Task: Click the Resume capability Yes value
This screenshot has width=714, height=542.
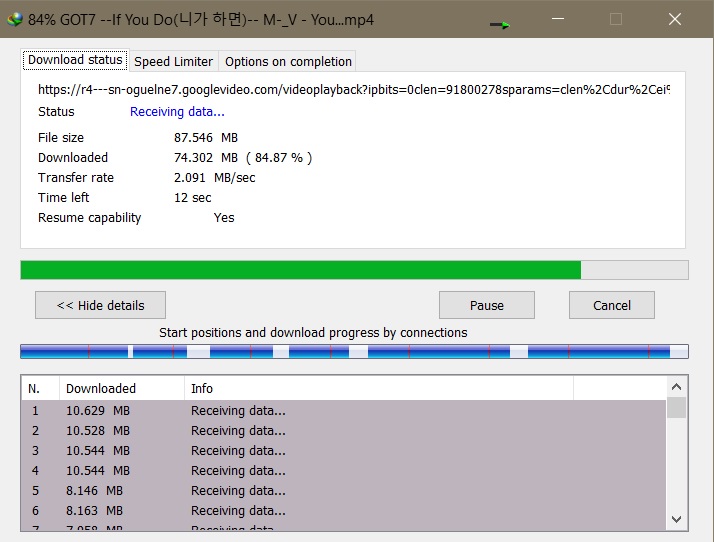Action: [224, 218]
